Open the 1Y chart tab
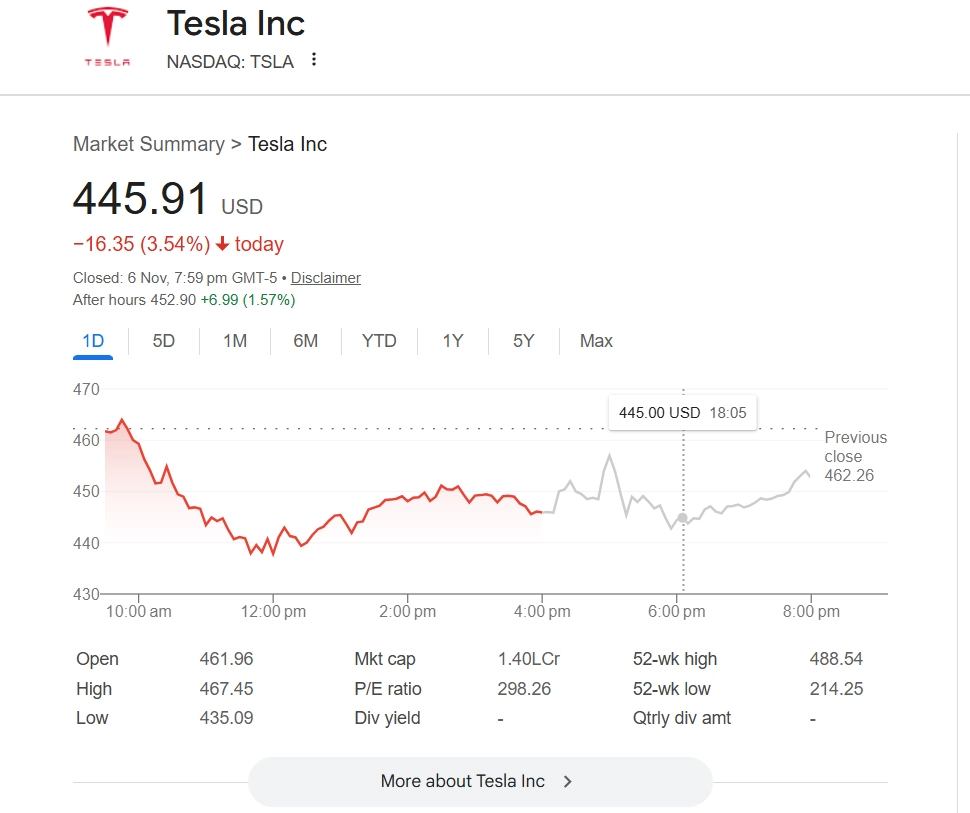Image resolution: width=970 pixels, height=813 pixels. 453,341
